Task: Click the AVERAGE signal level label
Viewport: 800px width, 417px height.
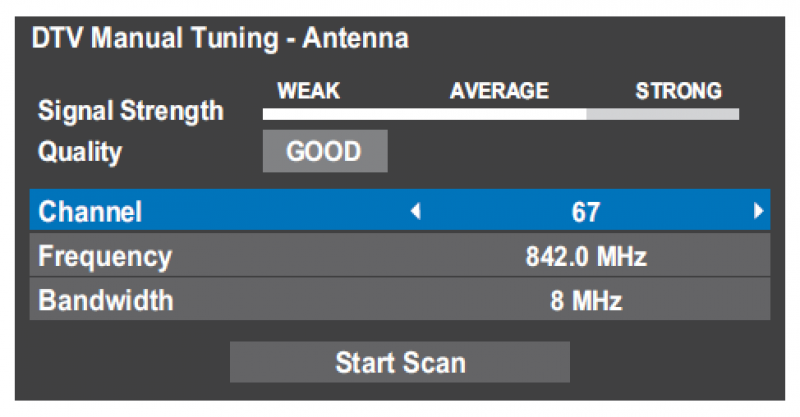Action: 499,91
